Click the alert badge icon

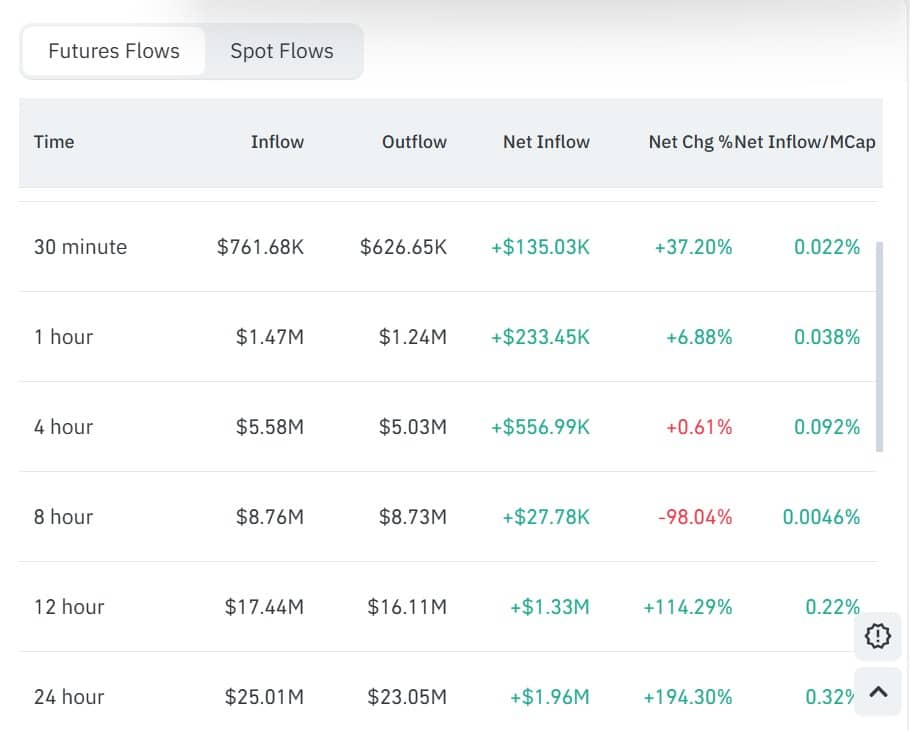coord(877,636)
